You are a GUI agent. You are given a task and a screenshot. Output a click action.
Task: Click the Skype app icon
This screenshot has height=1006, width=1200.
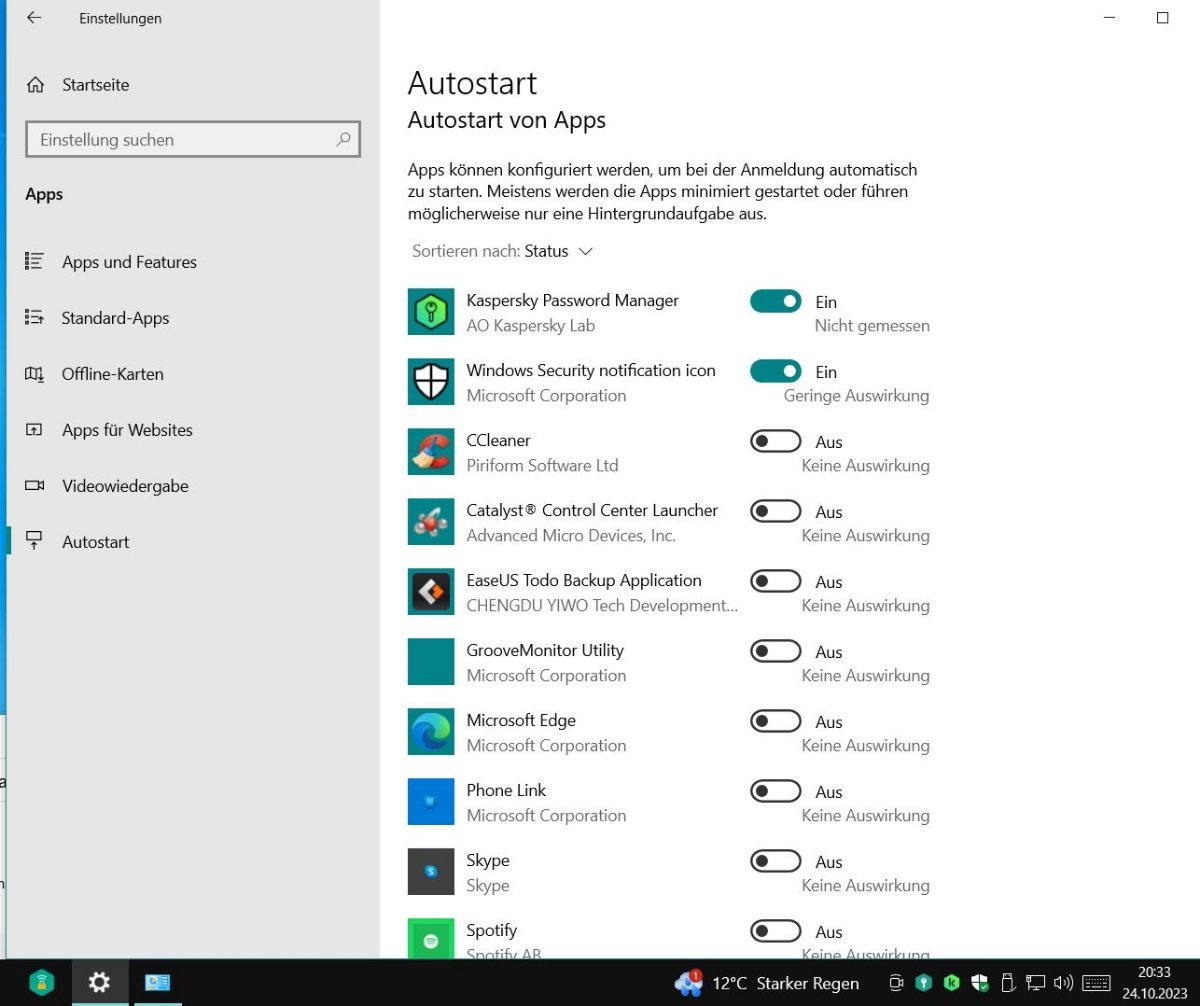(x=431, y=872)
